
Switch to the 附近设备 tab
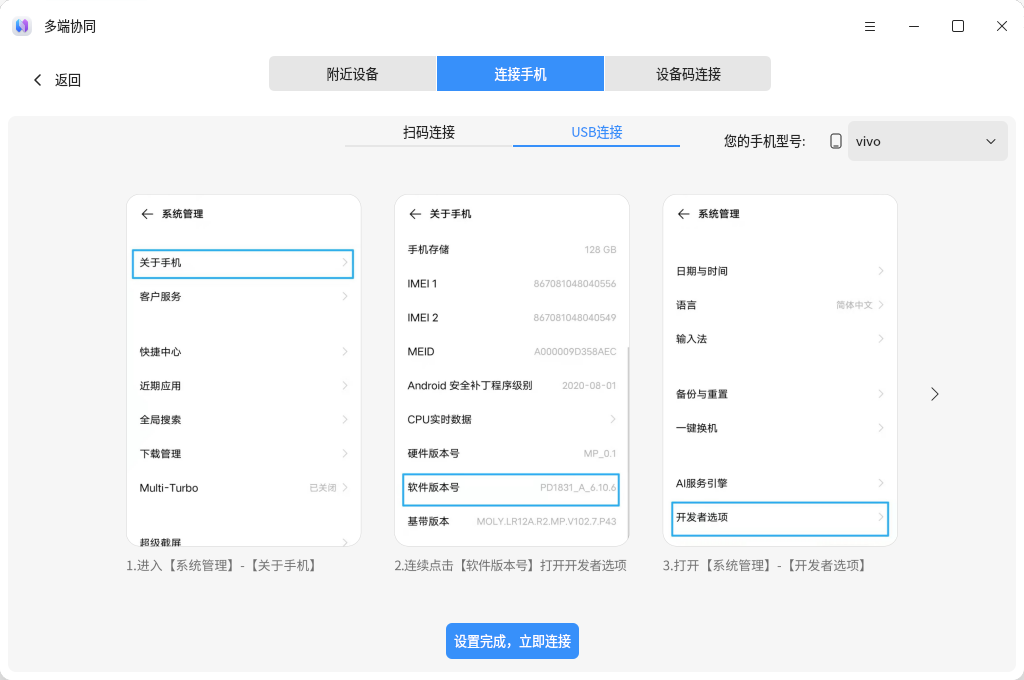pos(353,74)
